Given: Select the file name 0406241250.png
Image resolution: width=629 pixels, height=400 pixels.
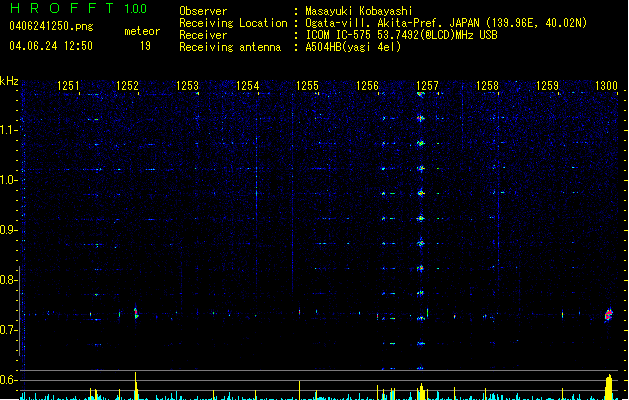Looking at the screenshot, I should pos(51,26).
